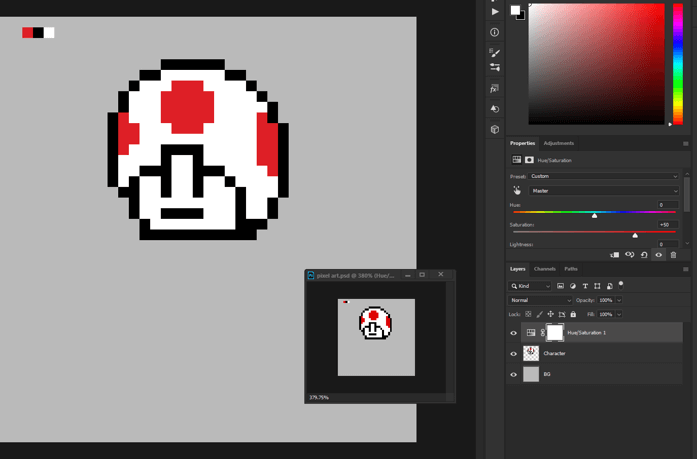Open the Master channel dropdown

pyautogui.click(x=604, y=191)
